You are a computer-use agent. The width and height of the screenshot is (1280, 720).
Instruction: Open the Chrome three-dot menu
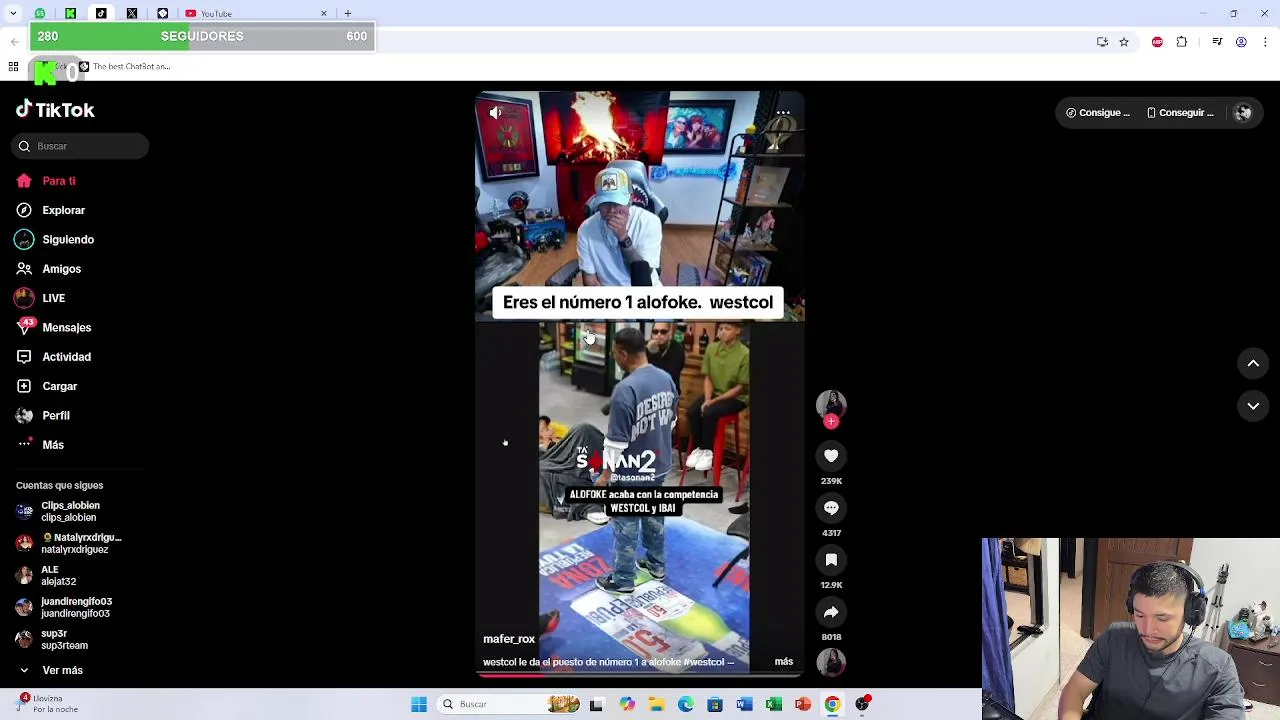[1266, 42]
